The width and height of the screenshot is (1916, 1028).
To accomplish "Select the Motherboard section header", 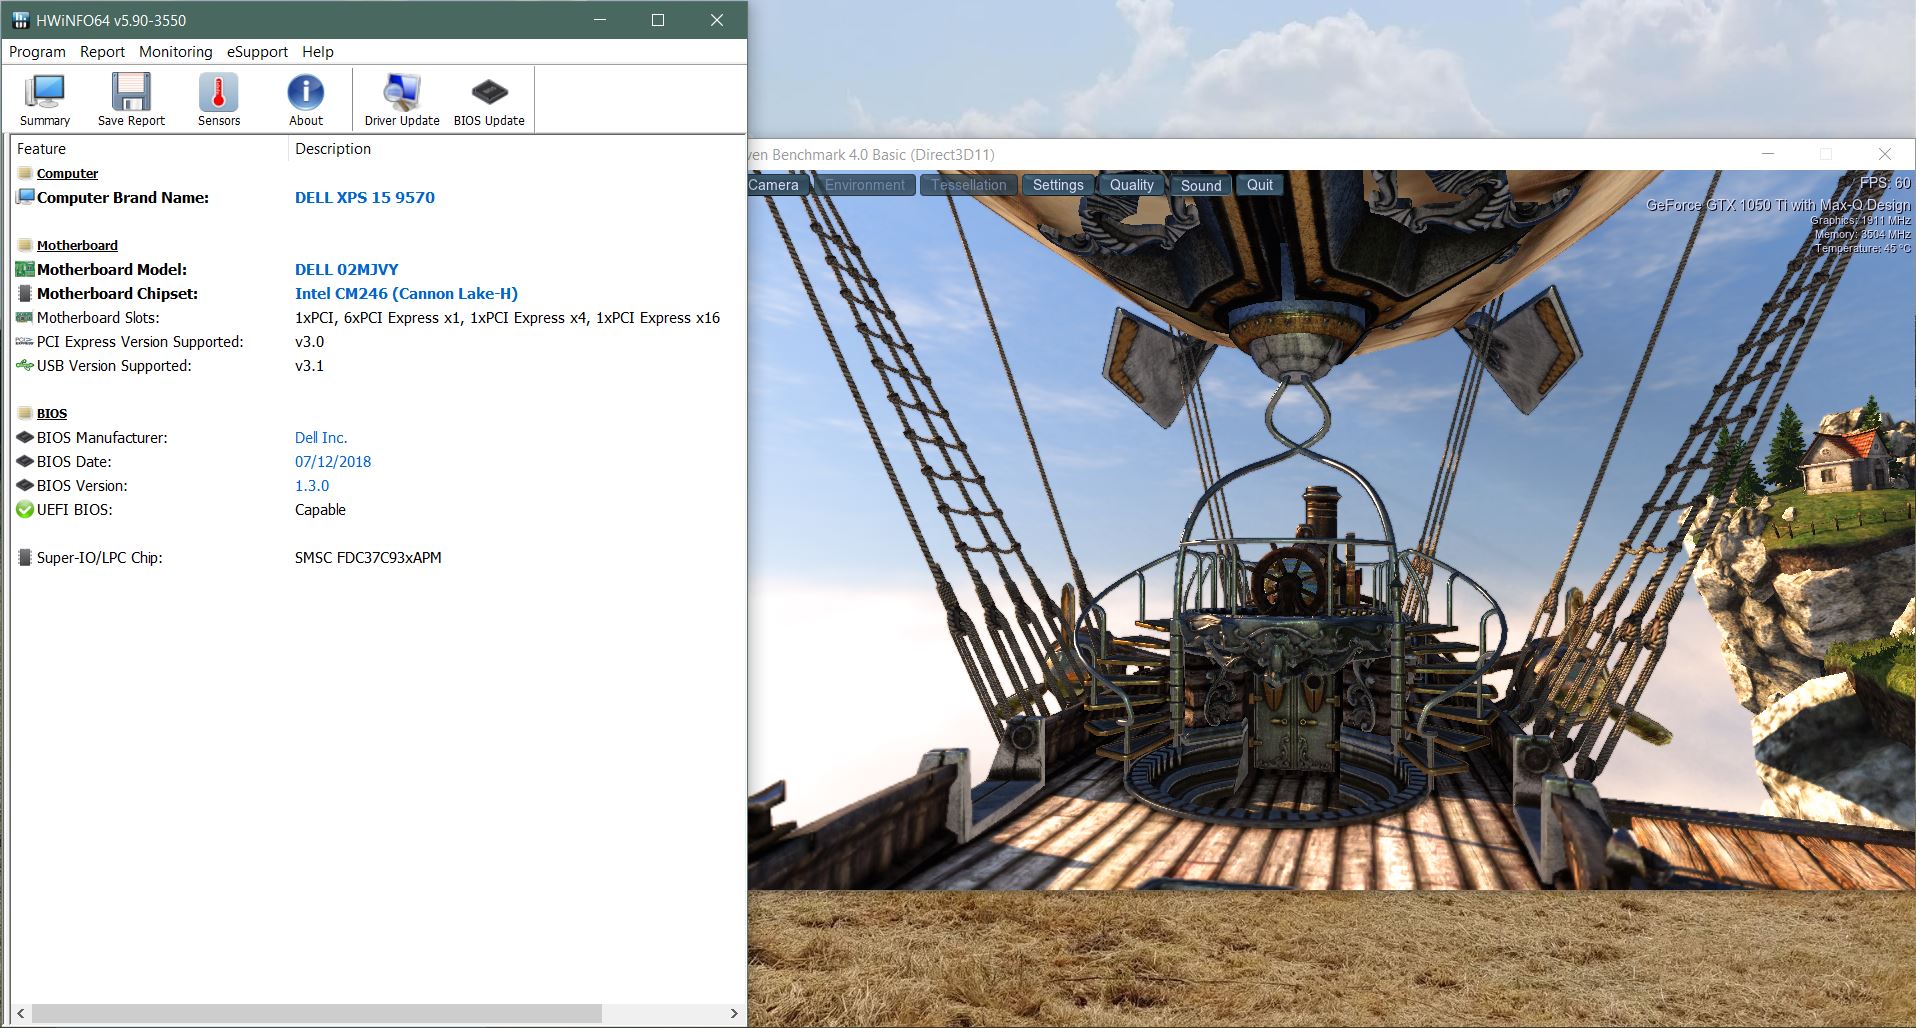I will pyautogui.click(x=77, y=245).
